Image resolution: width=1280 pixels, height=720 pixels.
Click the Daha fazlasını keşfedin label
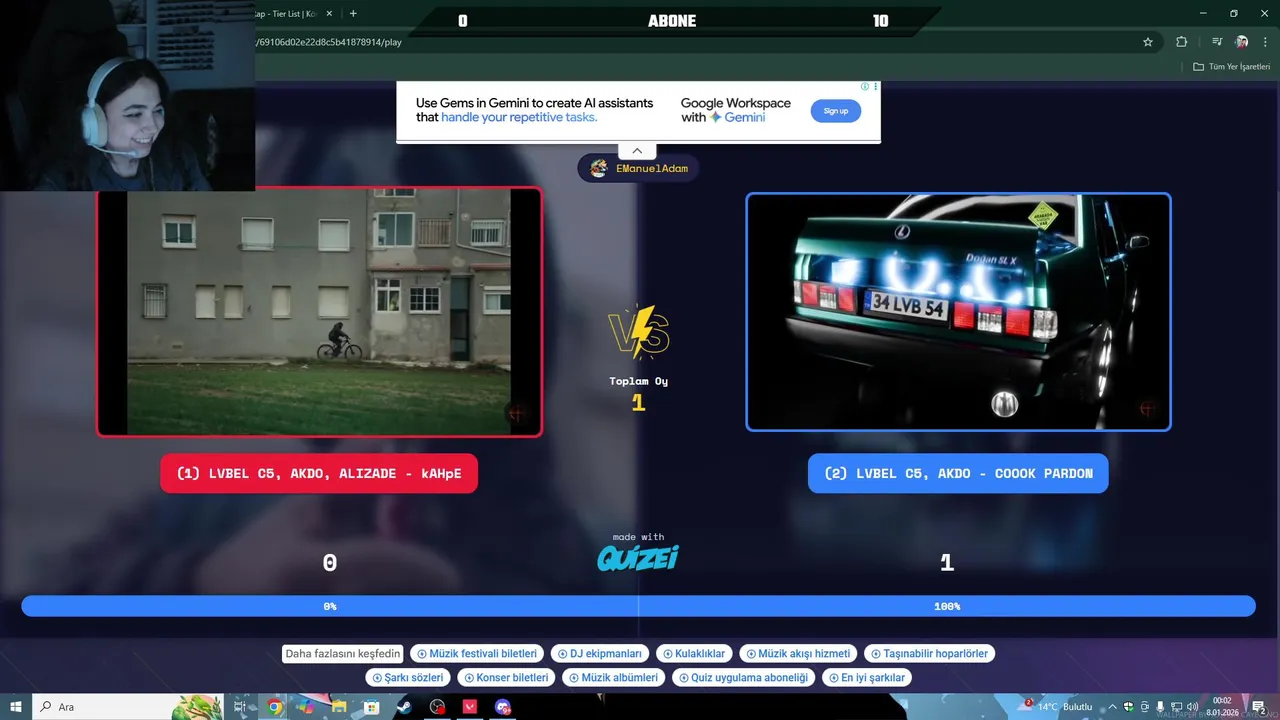click(343, 654)
